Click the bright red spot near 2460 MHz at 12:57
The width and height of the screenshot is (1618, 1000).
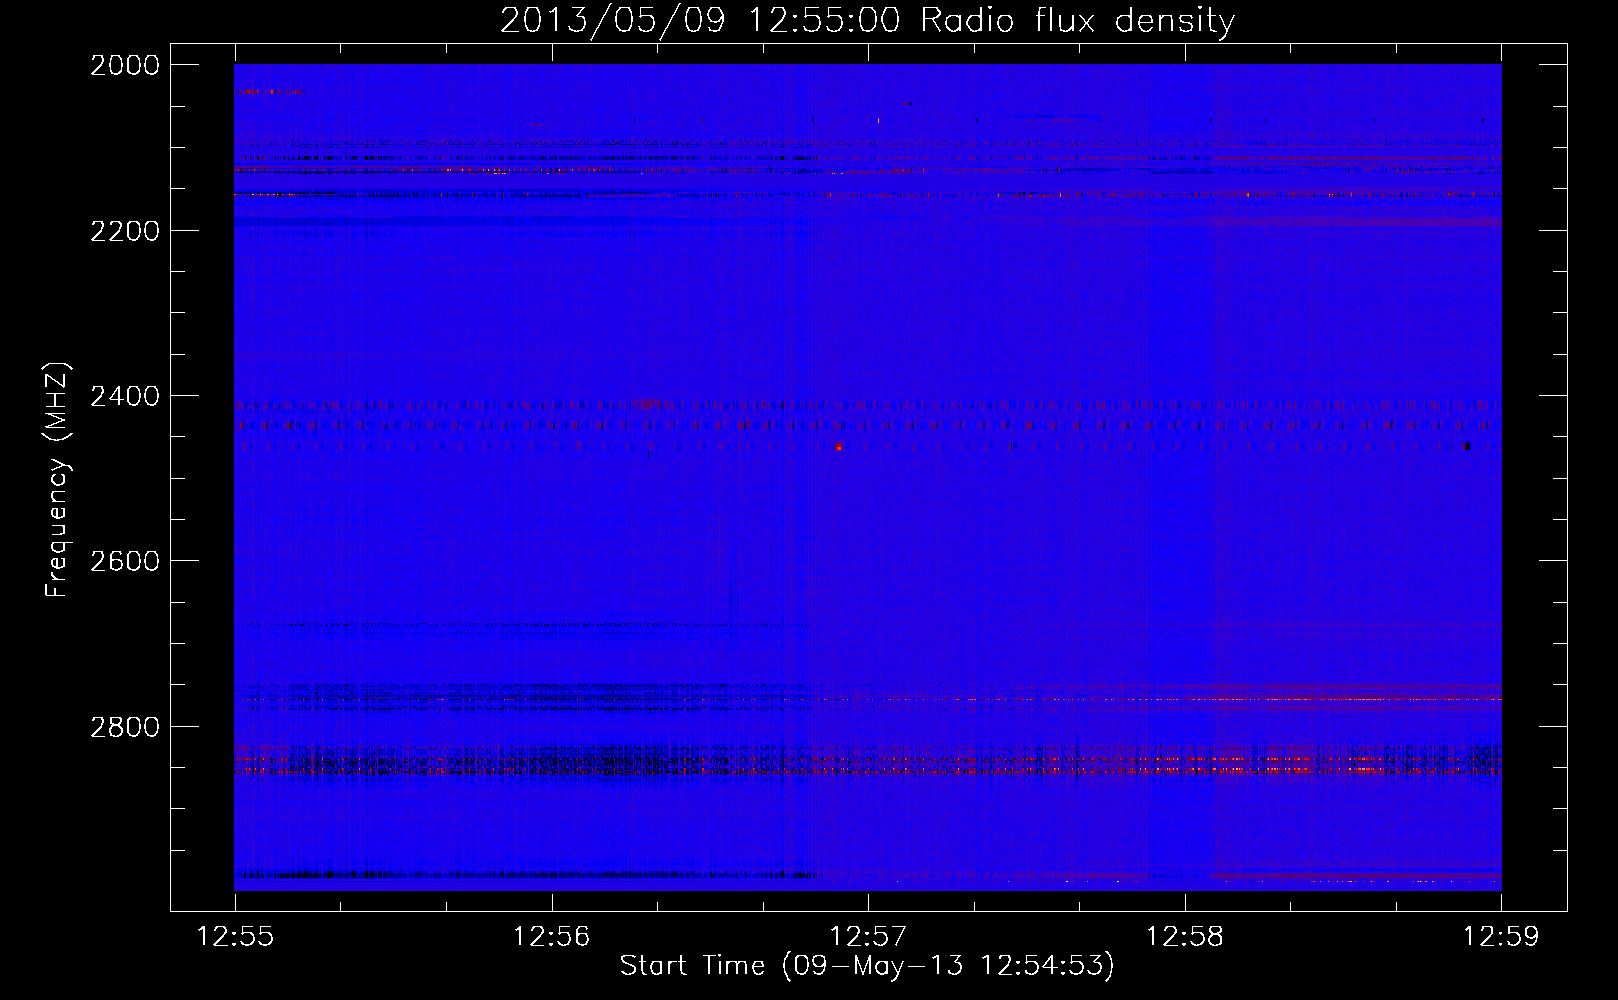click(839, 447)
